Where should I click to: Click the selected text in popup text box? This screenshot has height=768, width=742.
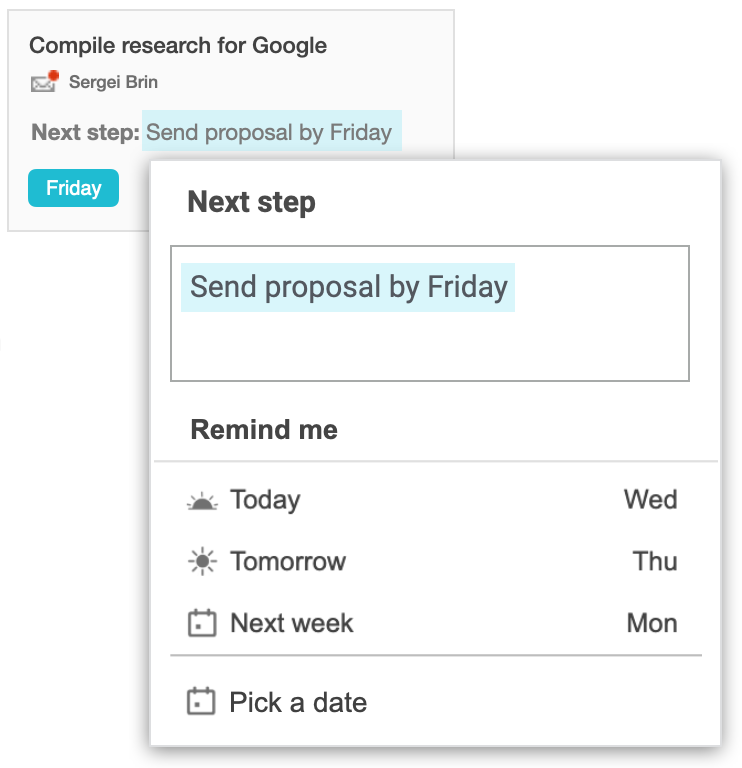coord(348,288)
